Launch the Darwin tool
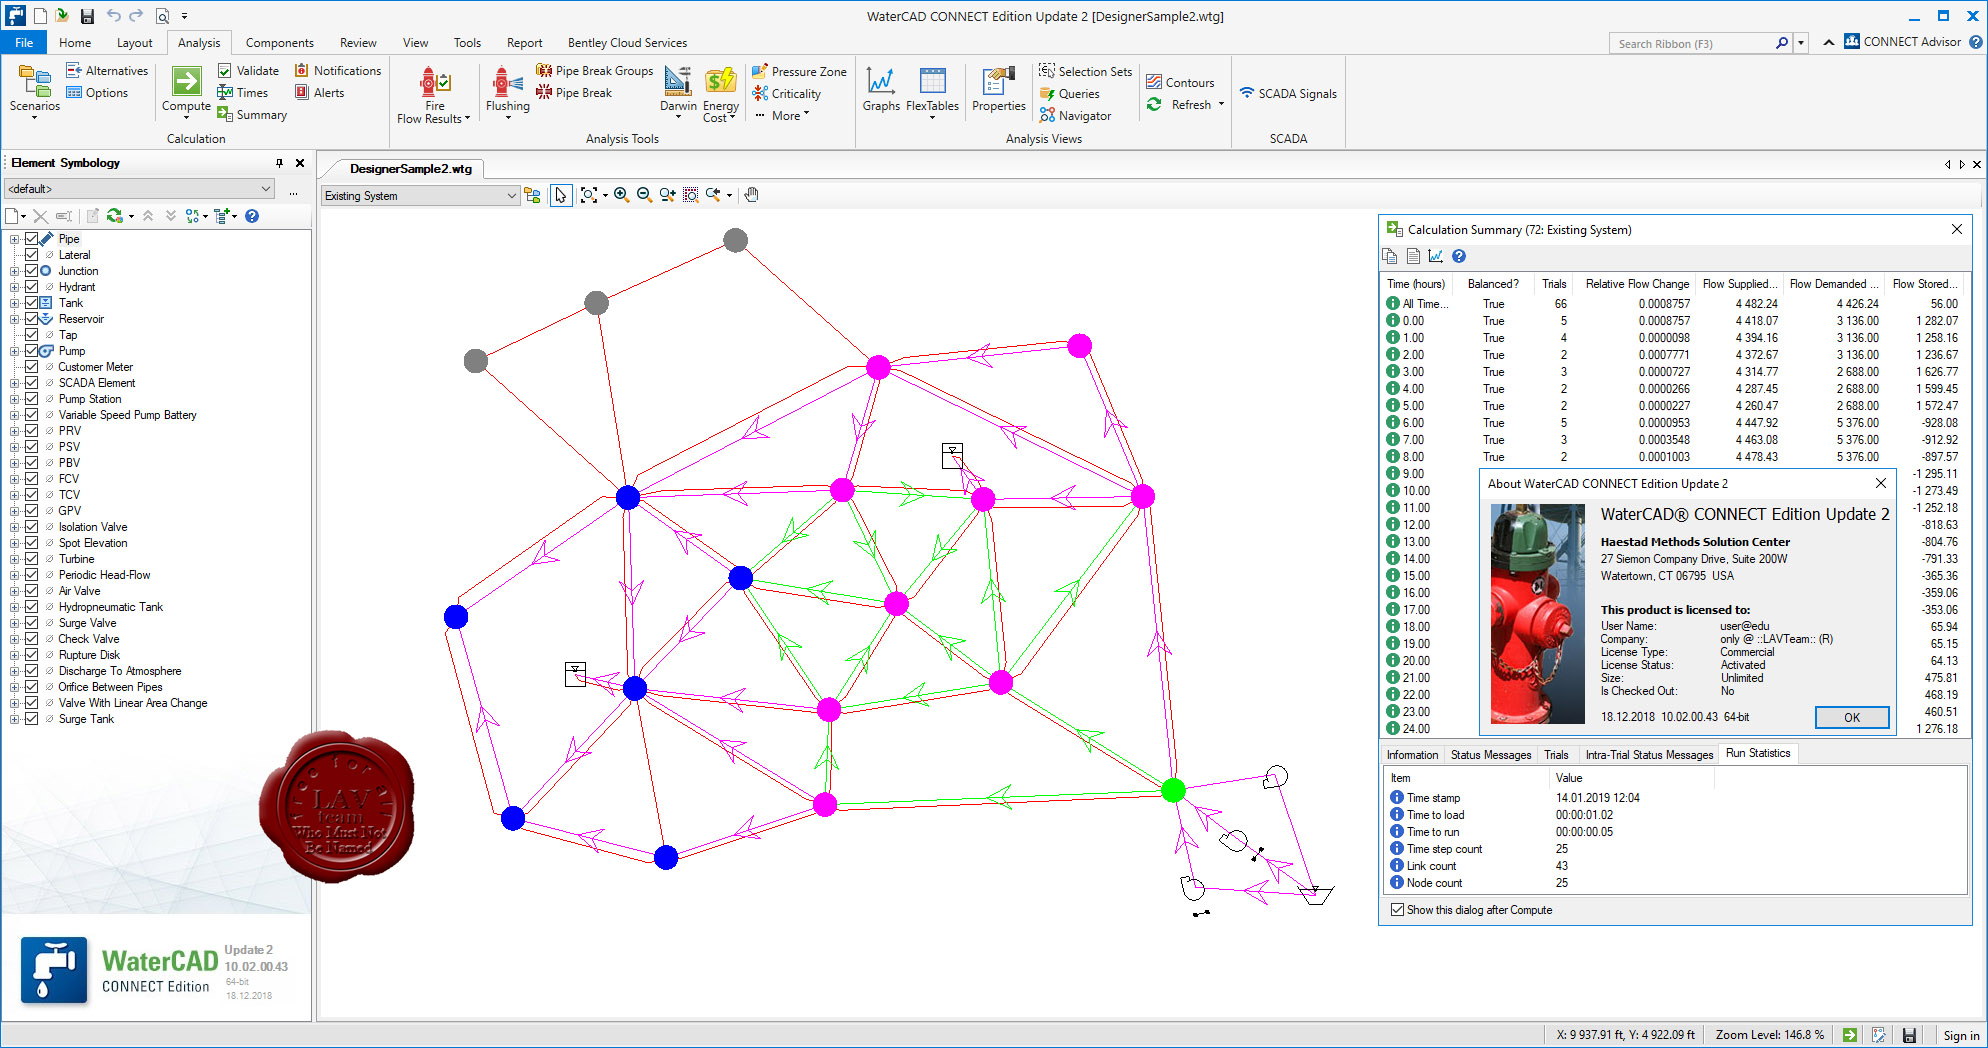 [678, 92]
